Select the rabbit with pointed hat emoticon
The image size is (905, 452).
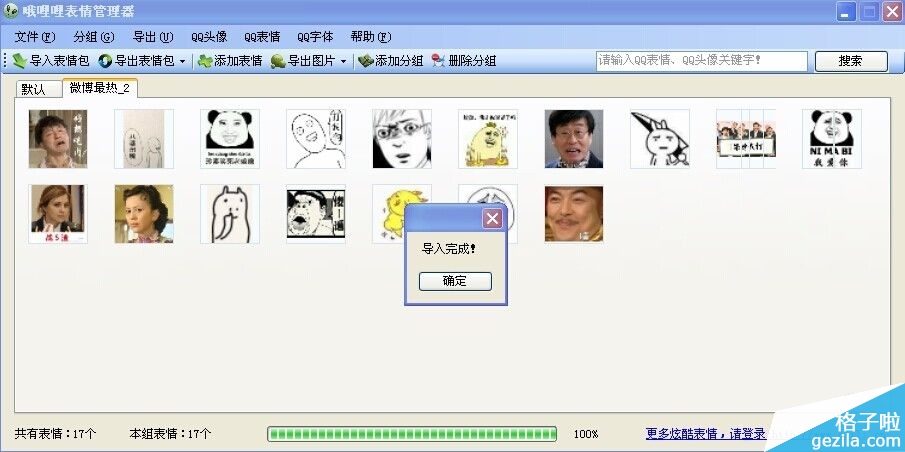pyautogui.click(x=660, y=139)
